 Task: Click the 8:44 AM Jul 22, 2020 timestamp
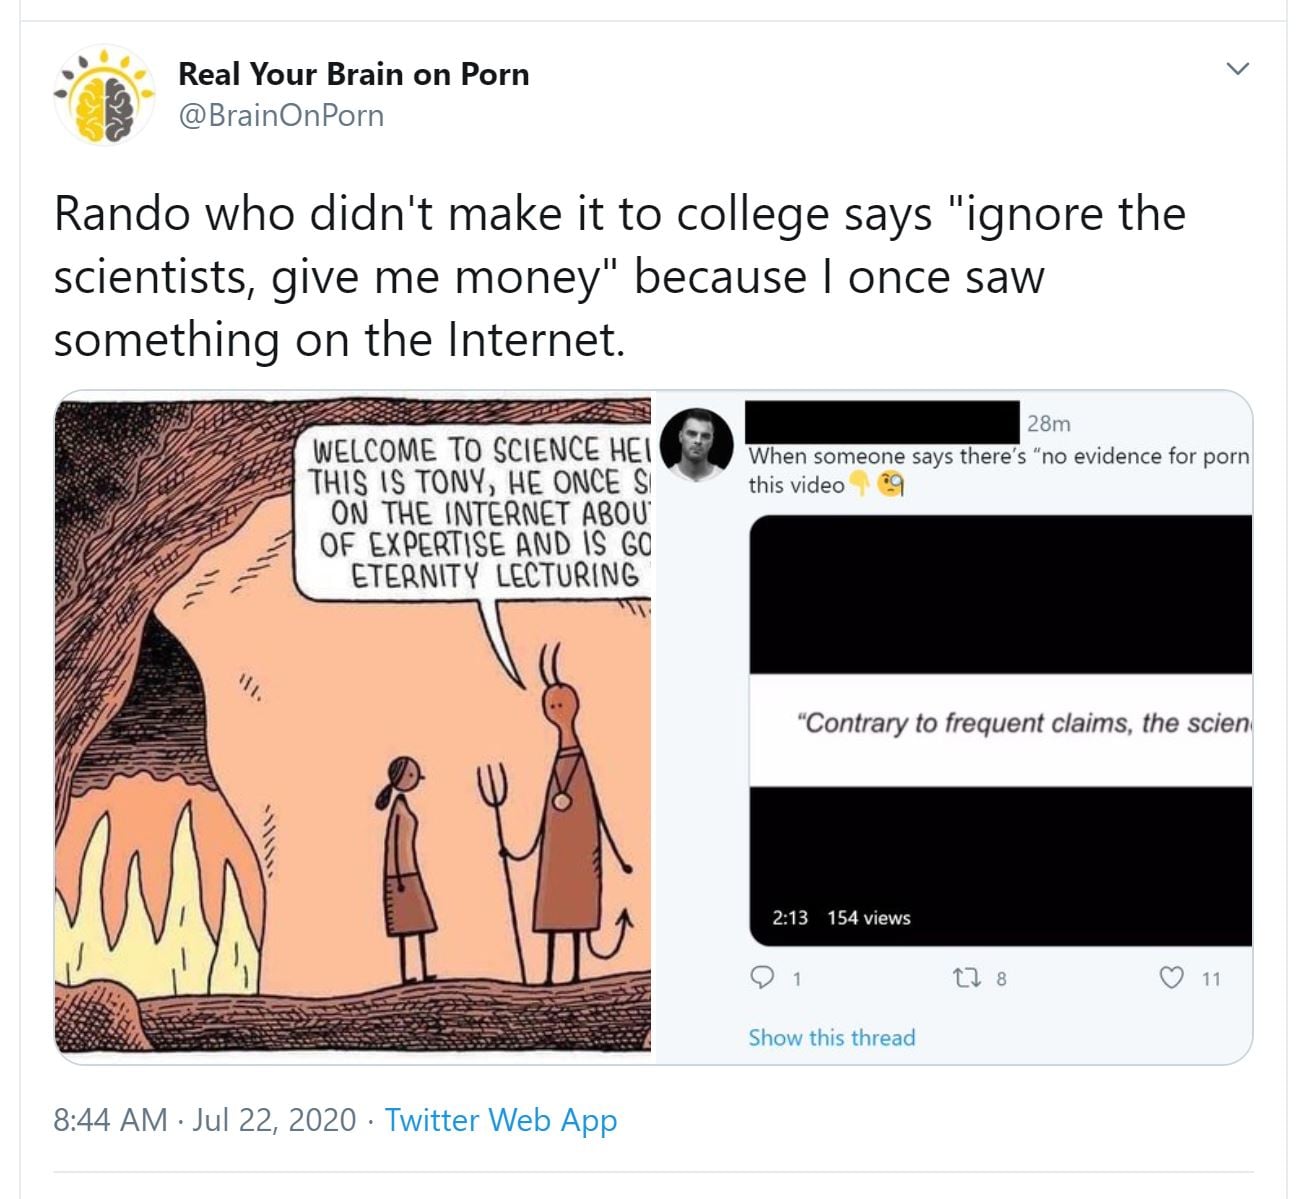click(x=205, y=1120)
